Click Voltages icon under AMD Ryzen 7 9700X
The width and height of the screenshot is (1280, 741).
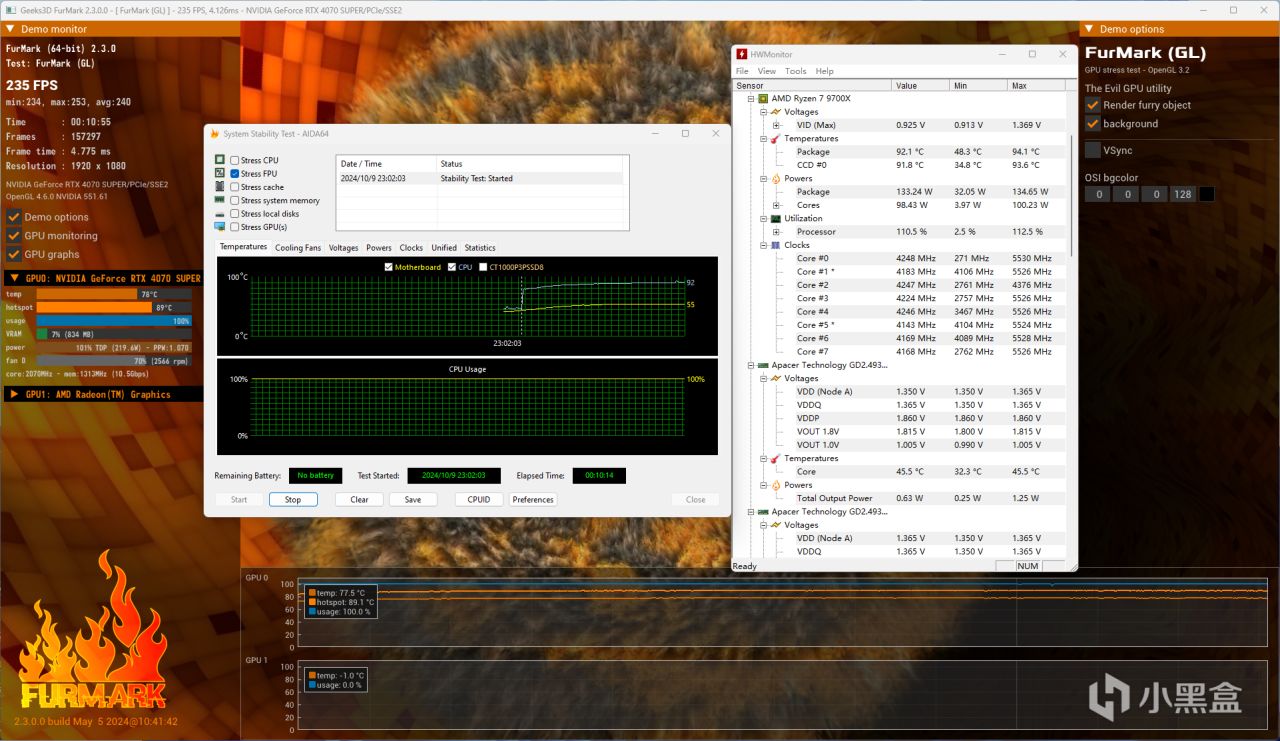coord(776,112)
